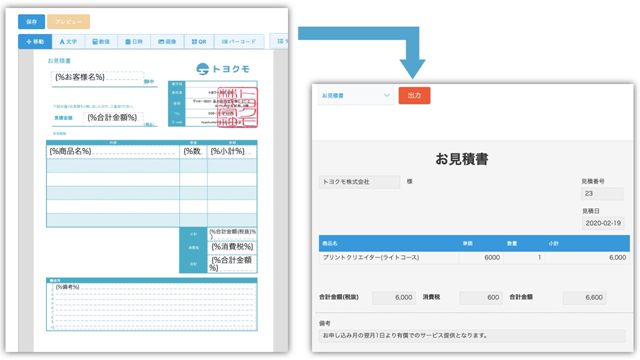640x360 pixels.
Task: Select the 数値 number tool
Action: tap(101, 42)
